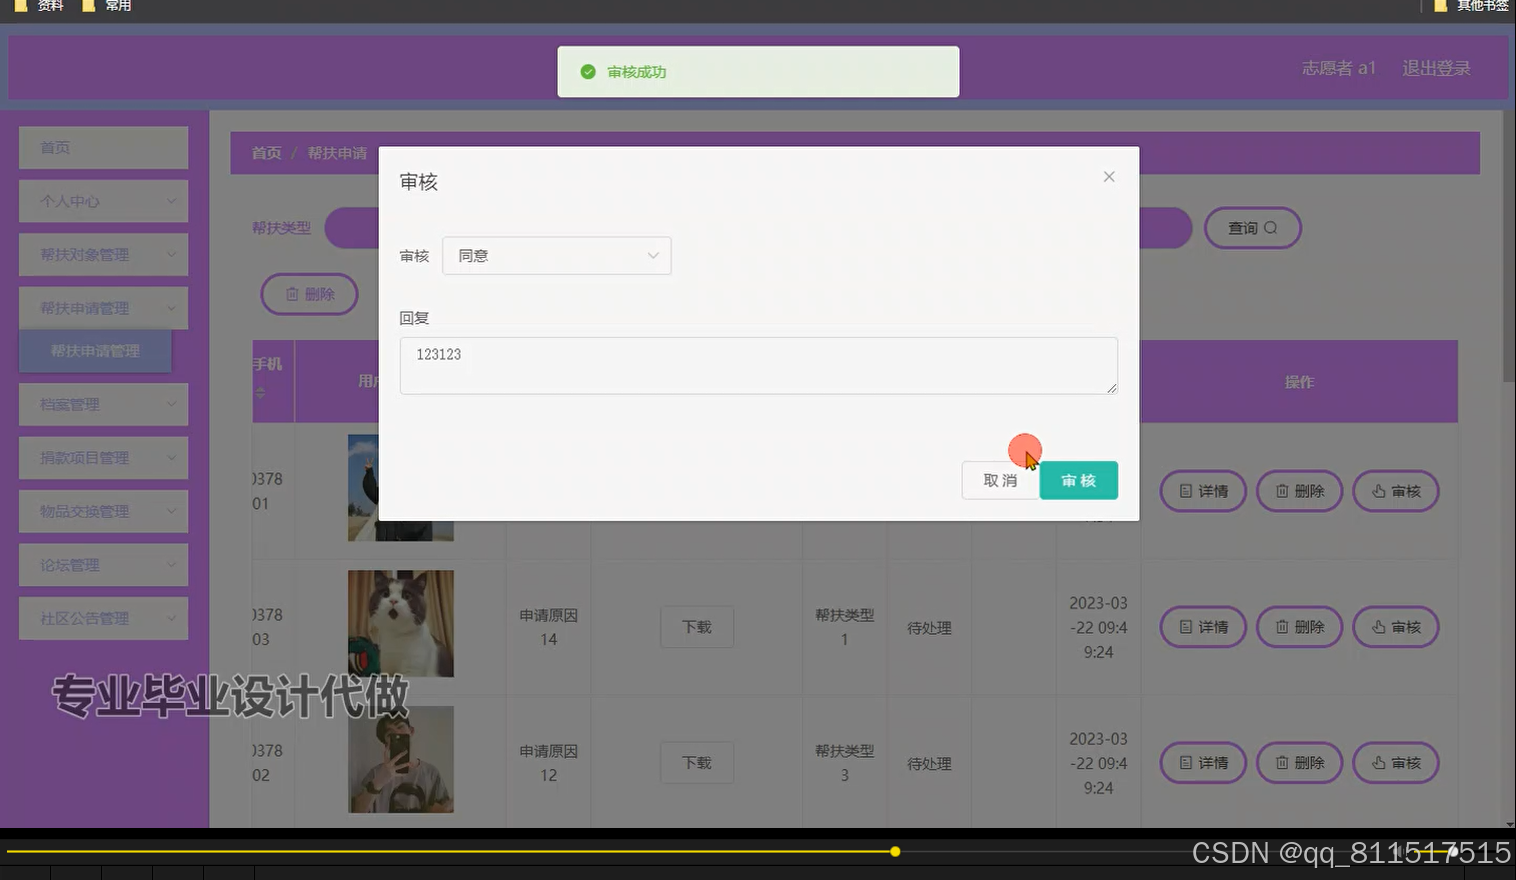Click the 审核成功 success notification

click(758, 72)
